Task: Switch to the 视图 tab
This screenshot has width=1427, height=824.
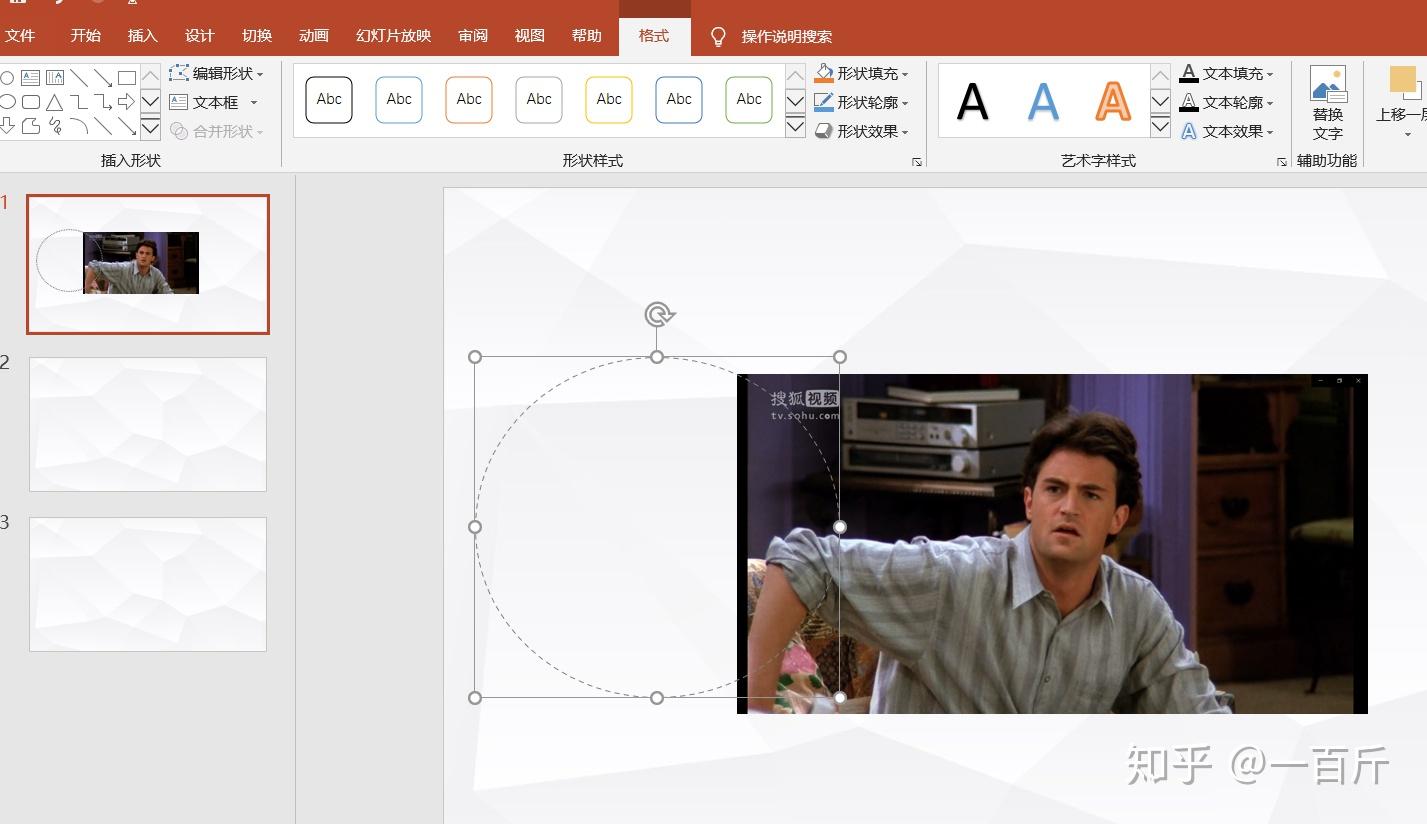Action: [530, 36]
